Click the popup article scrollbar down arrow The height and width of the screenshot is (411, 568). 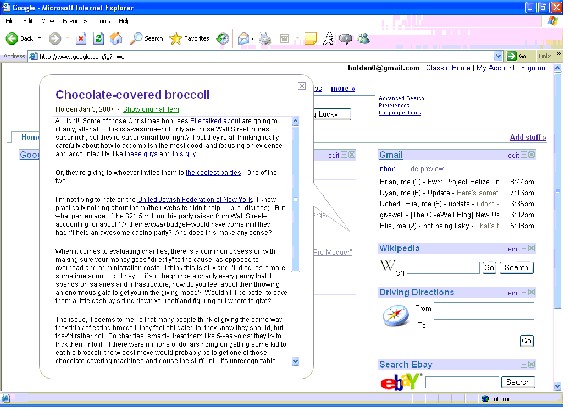295,361
